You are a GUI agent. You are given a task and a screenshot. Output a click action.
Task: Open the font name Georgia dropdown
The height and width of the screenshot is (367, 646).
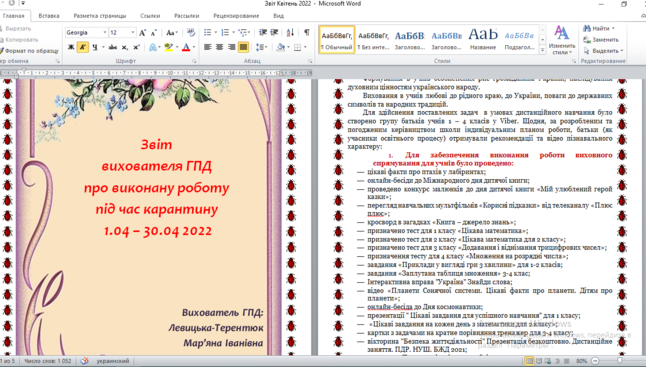coord(105,33)
